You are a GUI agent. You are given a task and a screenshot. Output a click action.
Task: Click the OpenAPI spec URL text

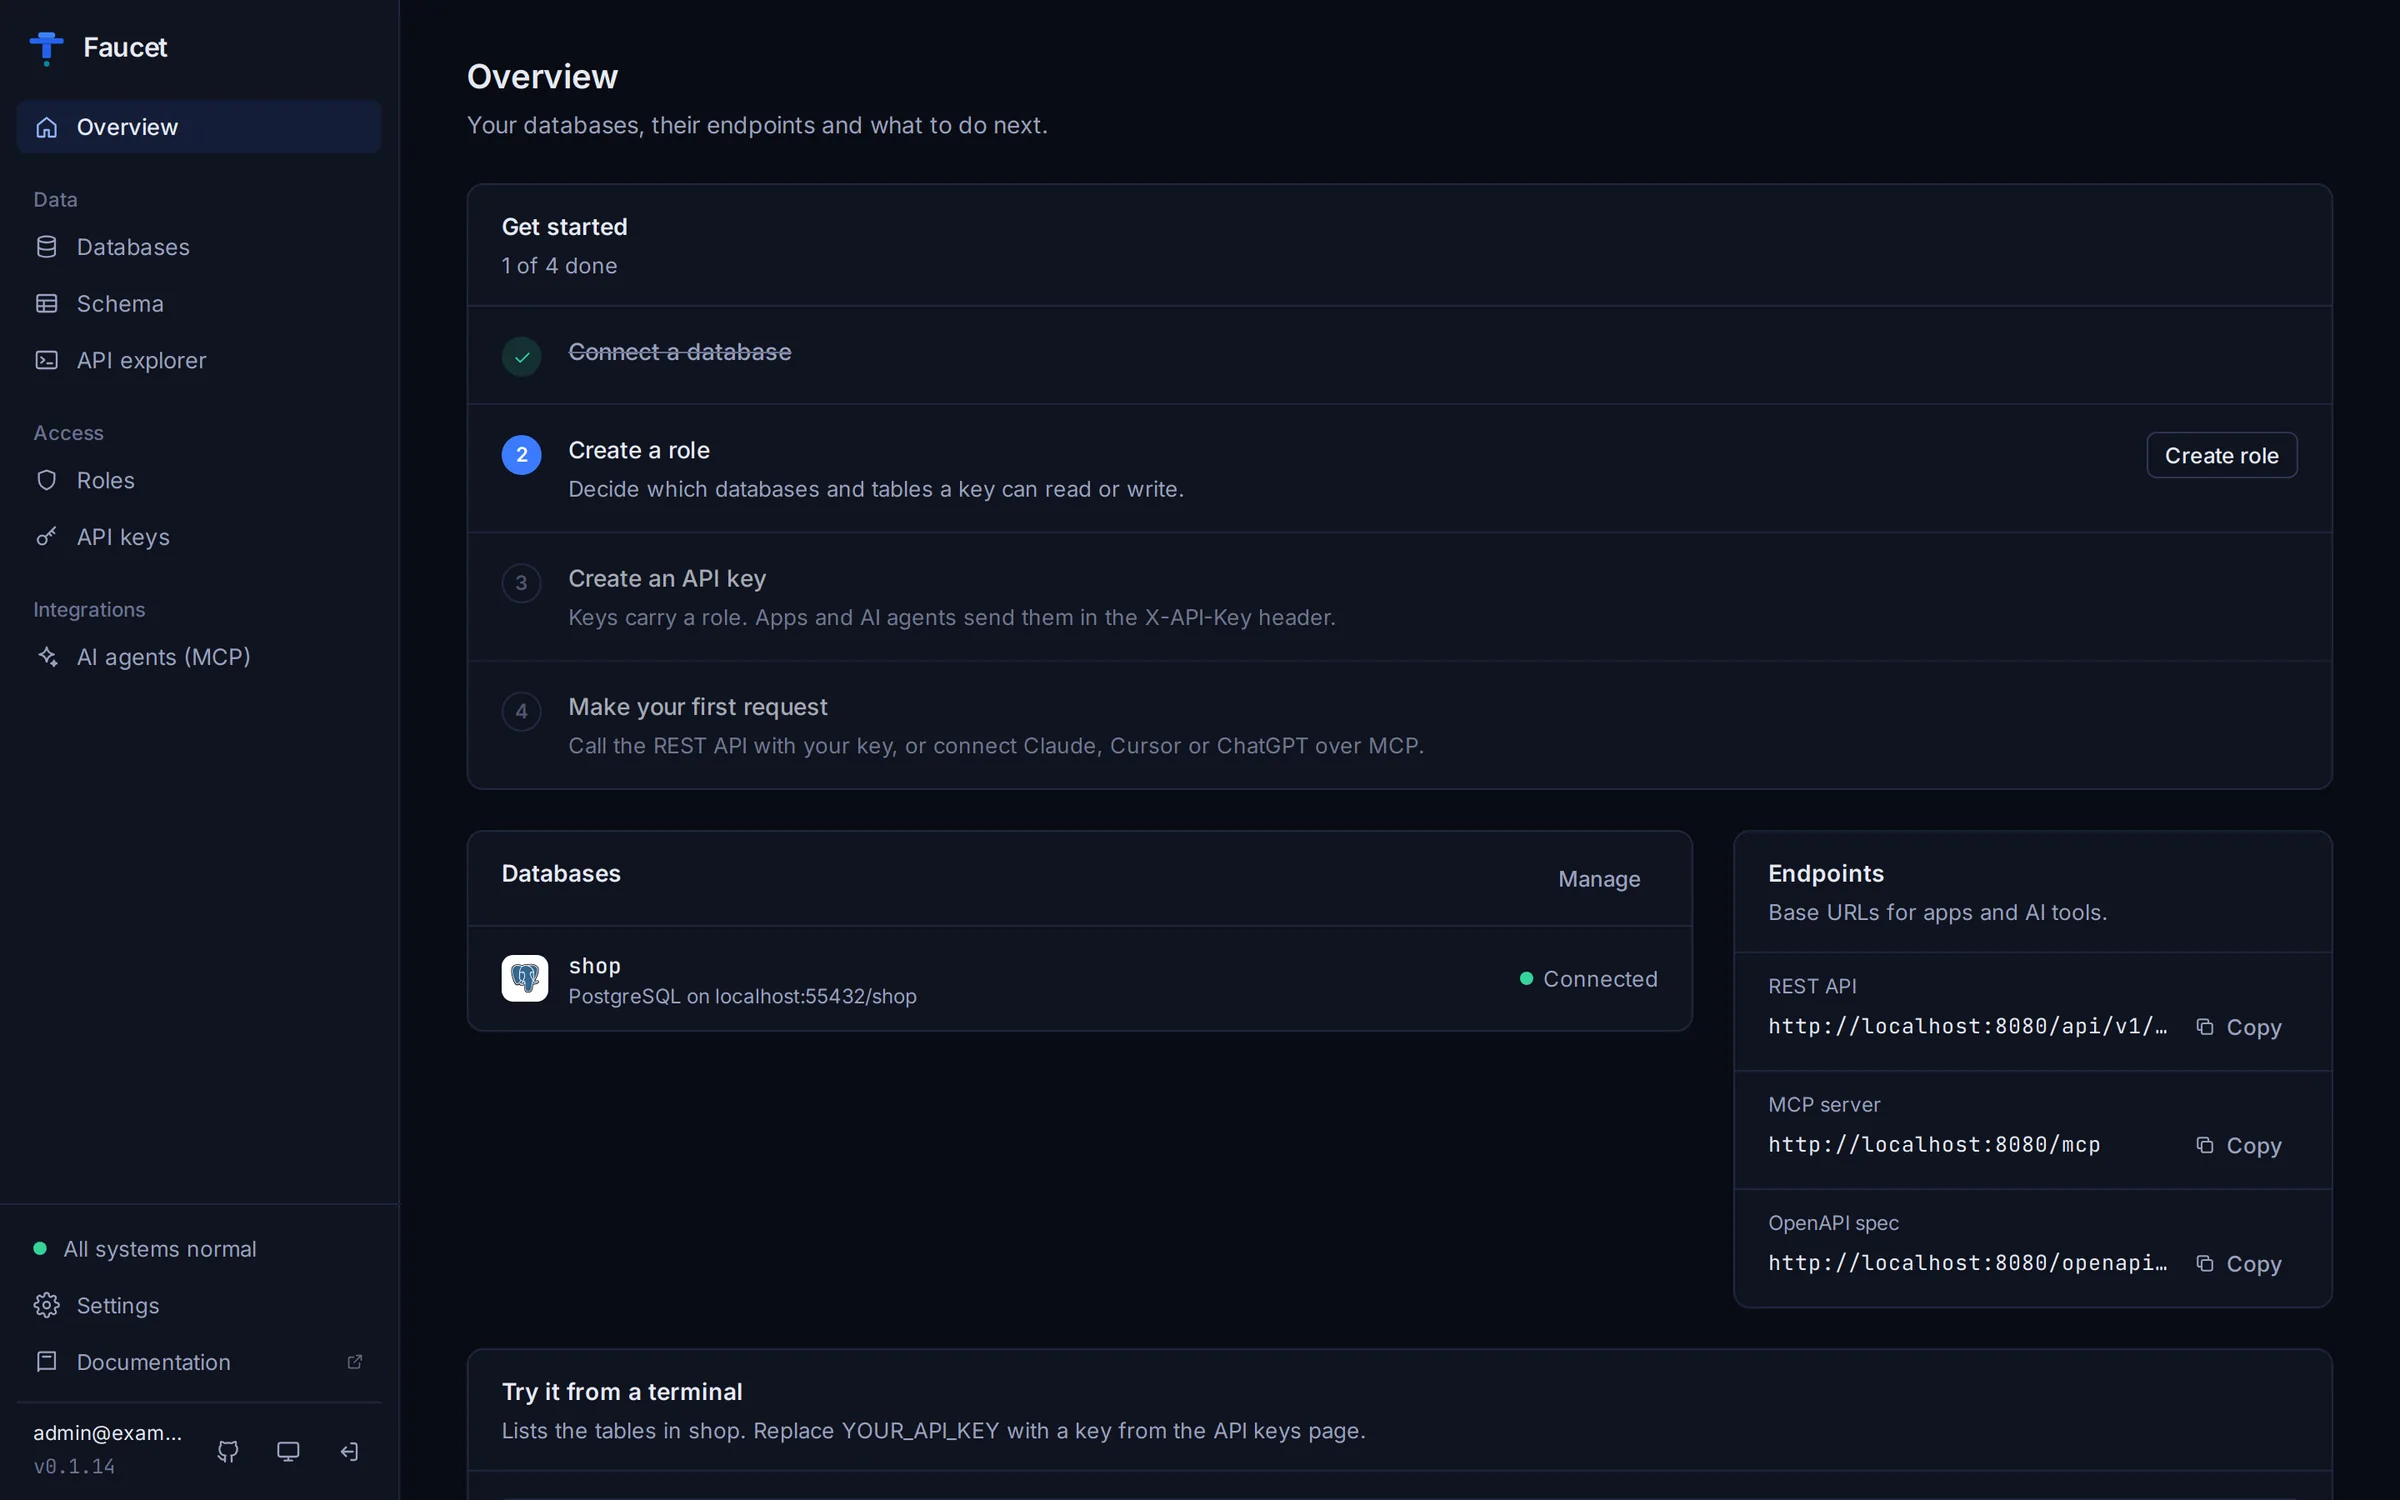(x=1968, y=1264)
